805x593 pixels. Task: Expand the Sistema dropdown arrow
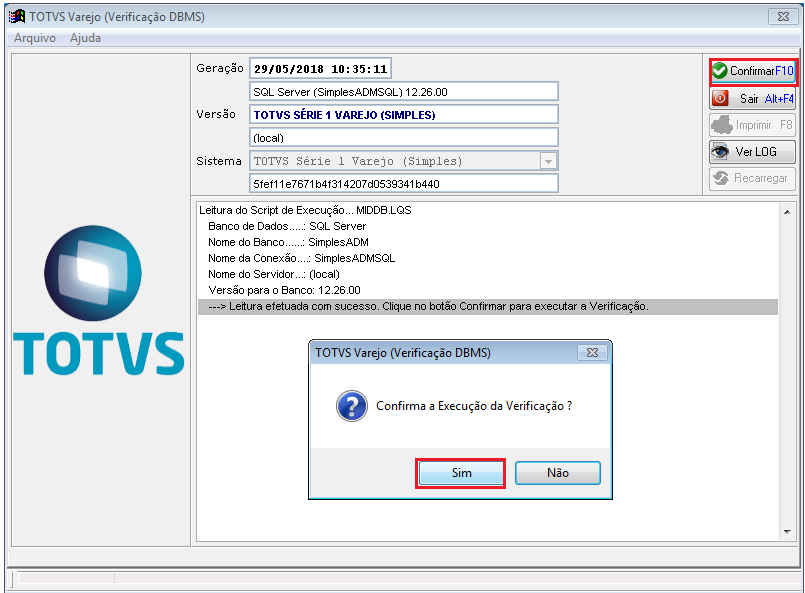(548, 161)
